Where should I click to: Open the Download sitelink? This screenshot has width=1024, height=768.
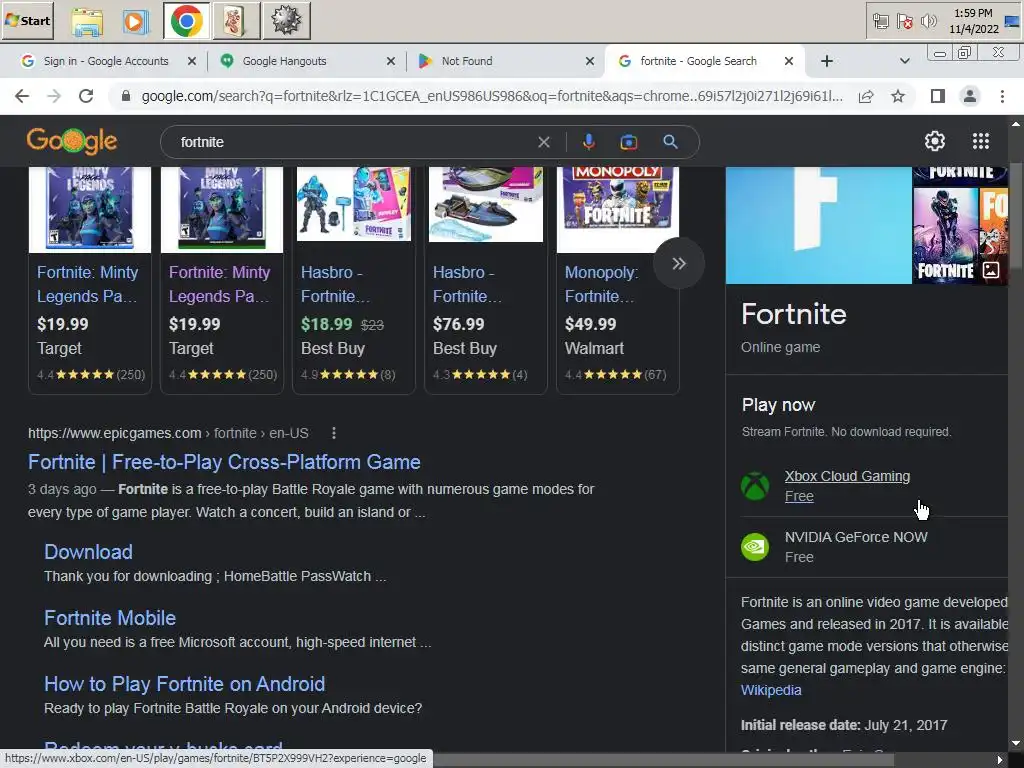(88, 552)
